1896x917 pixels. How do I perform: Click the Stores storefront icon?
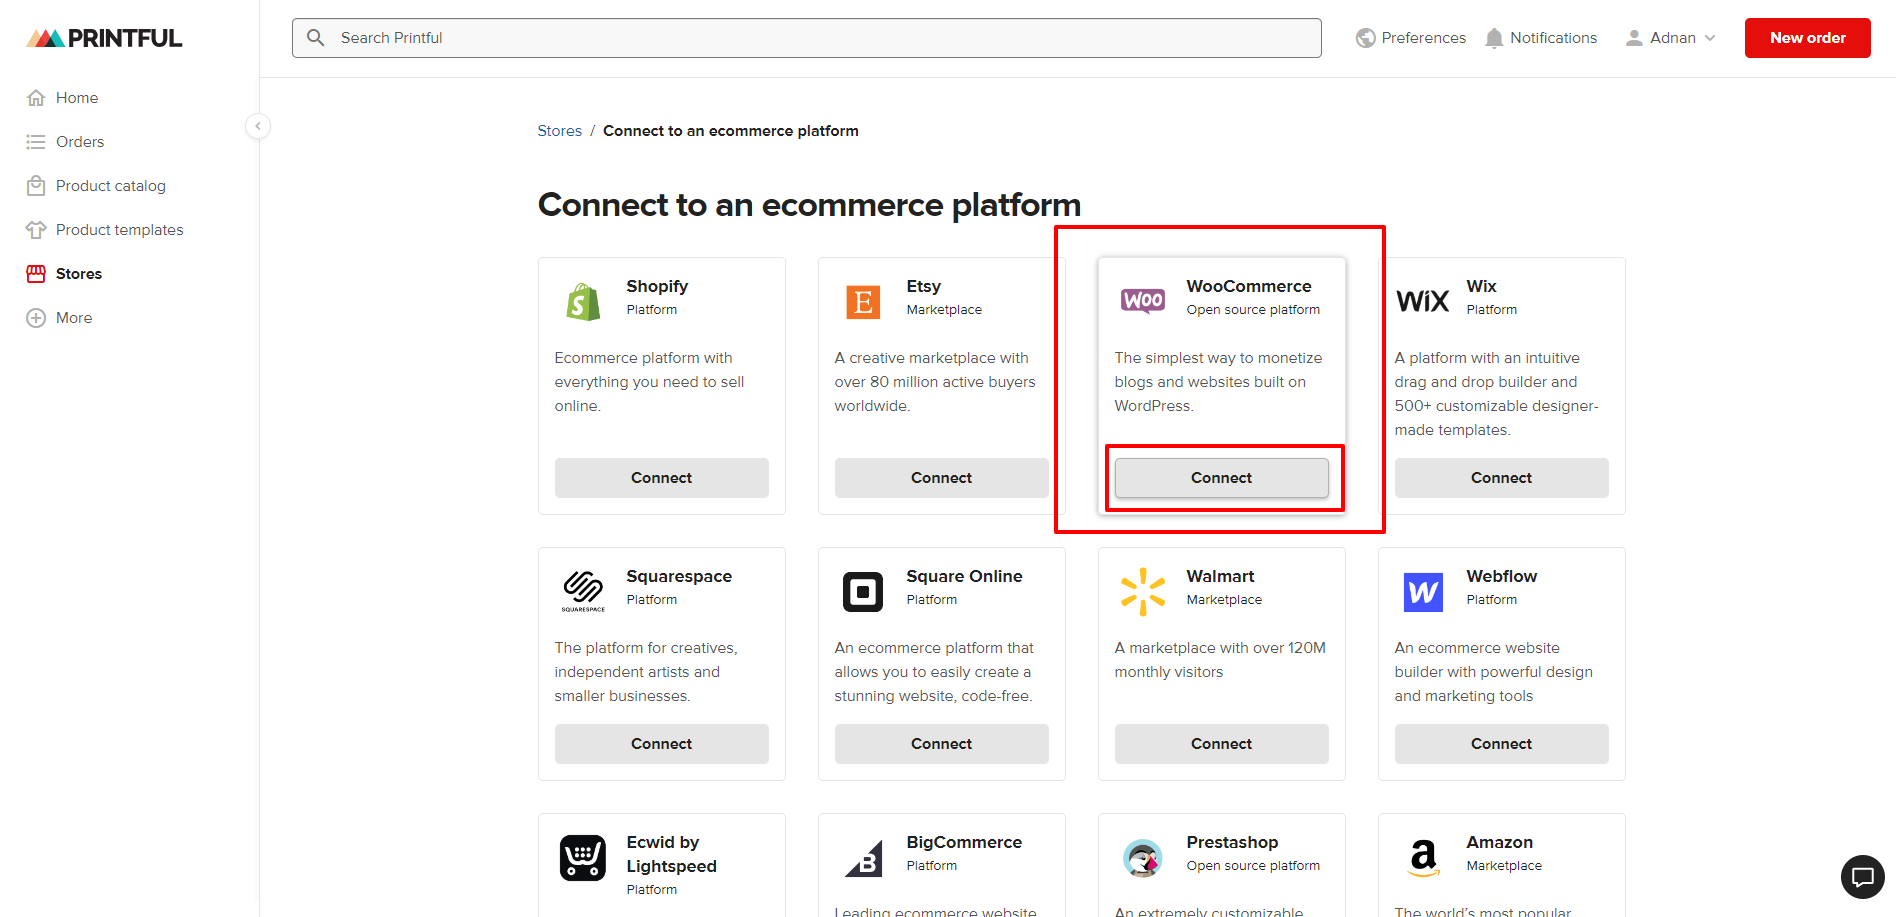[36, 274]
